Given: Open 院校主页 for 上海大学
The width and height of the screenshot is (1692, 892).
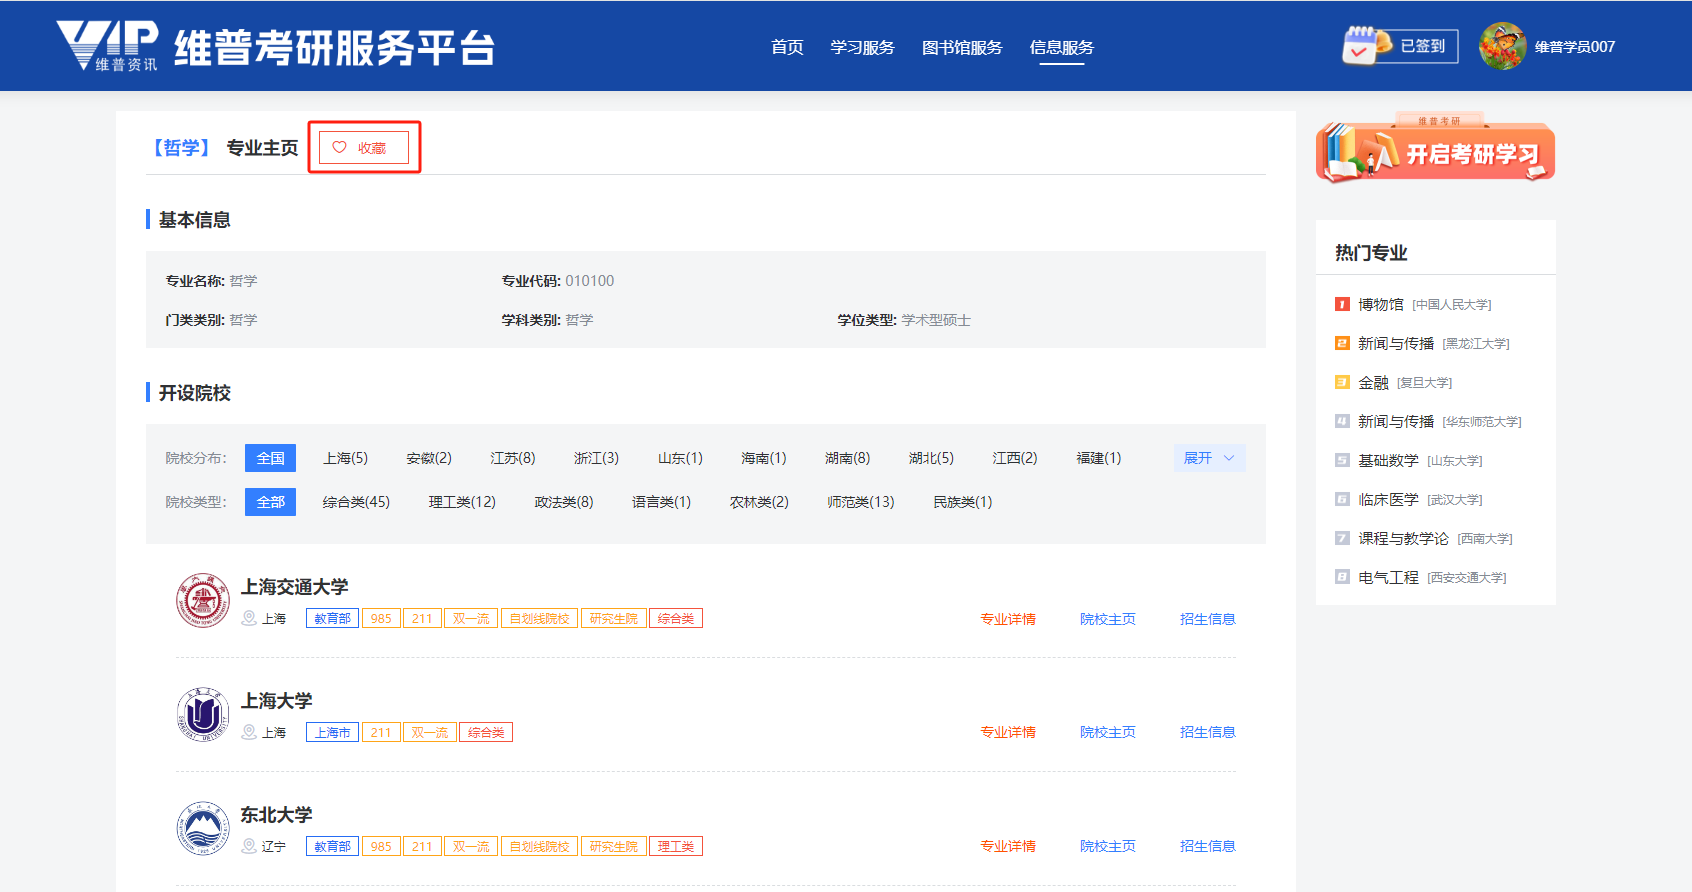Looking at the screenshot, I should pyautogui.click(x=1108, y=732).
